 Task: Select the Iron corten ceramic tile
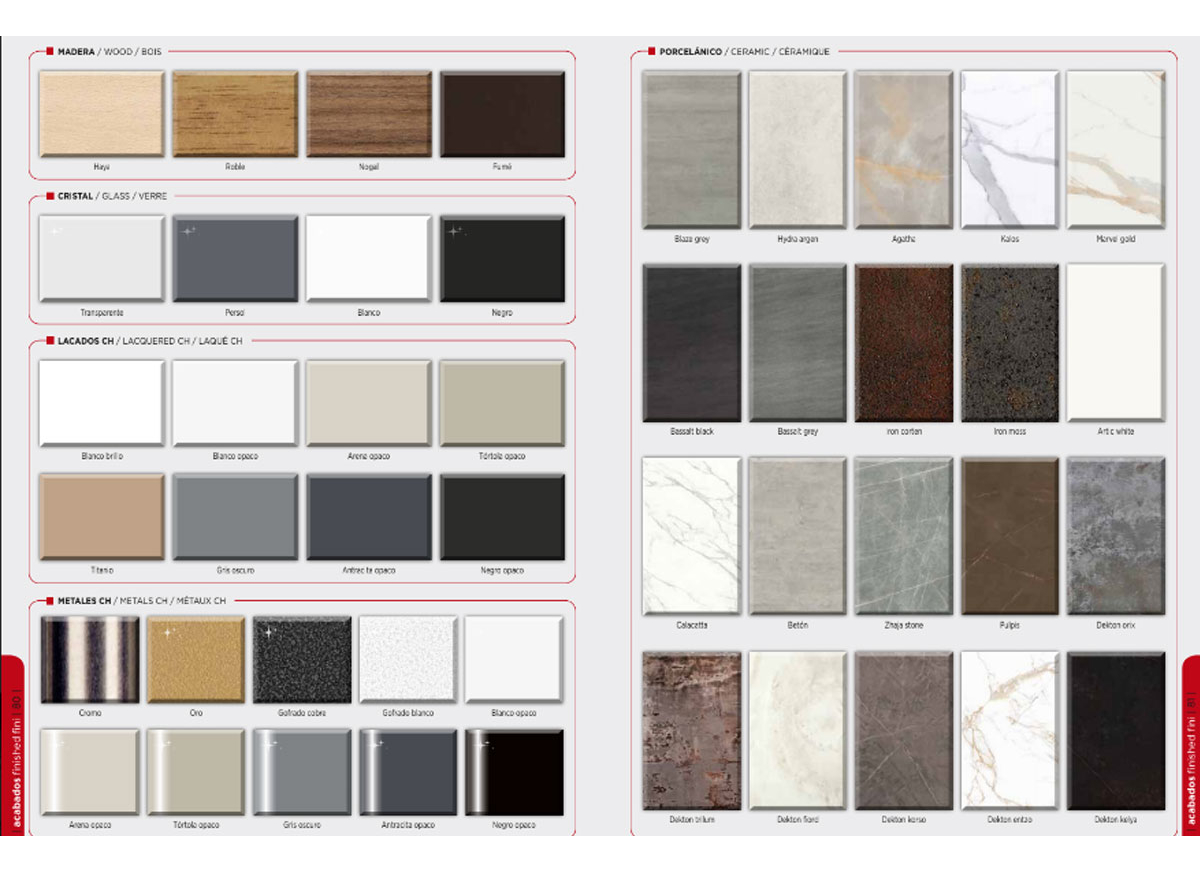pos(904,343)
